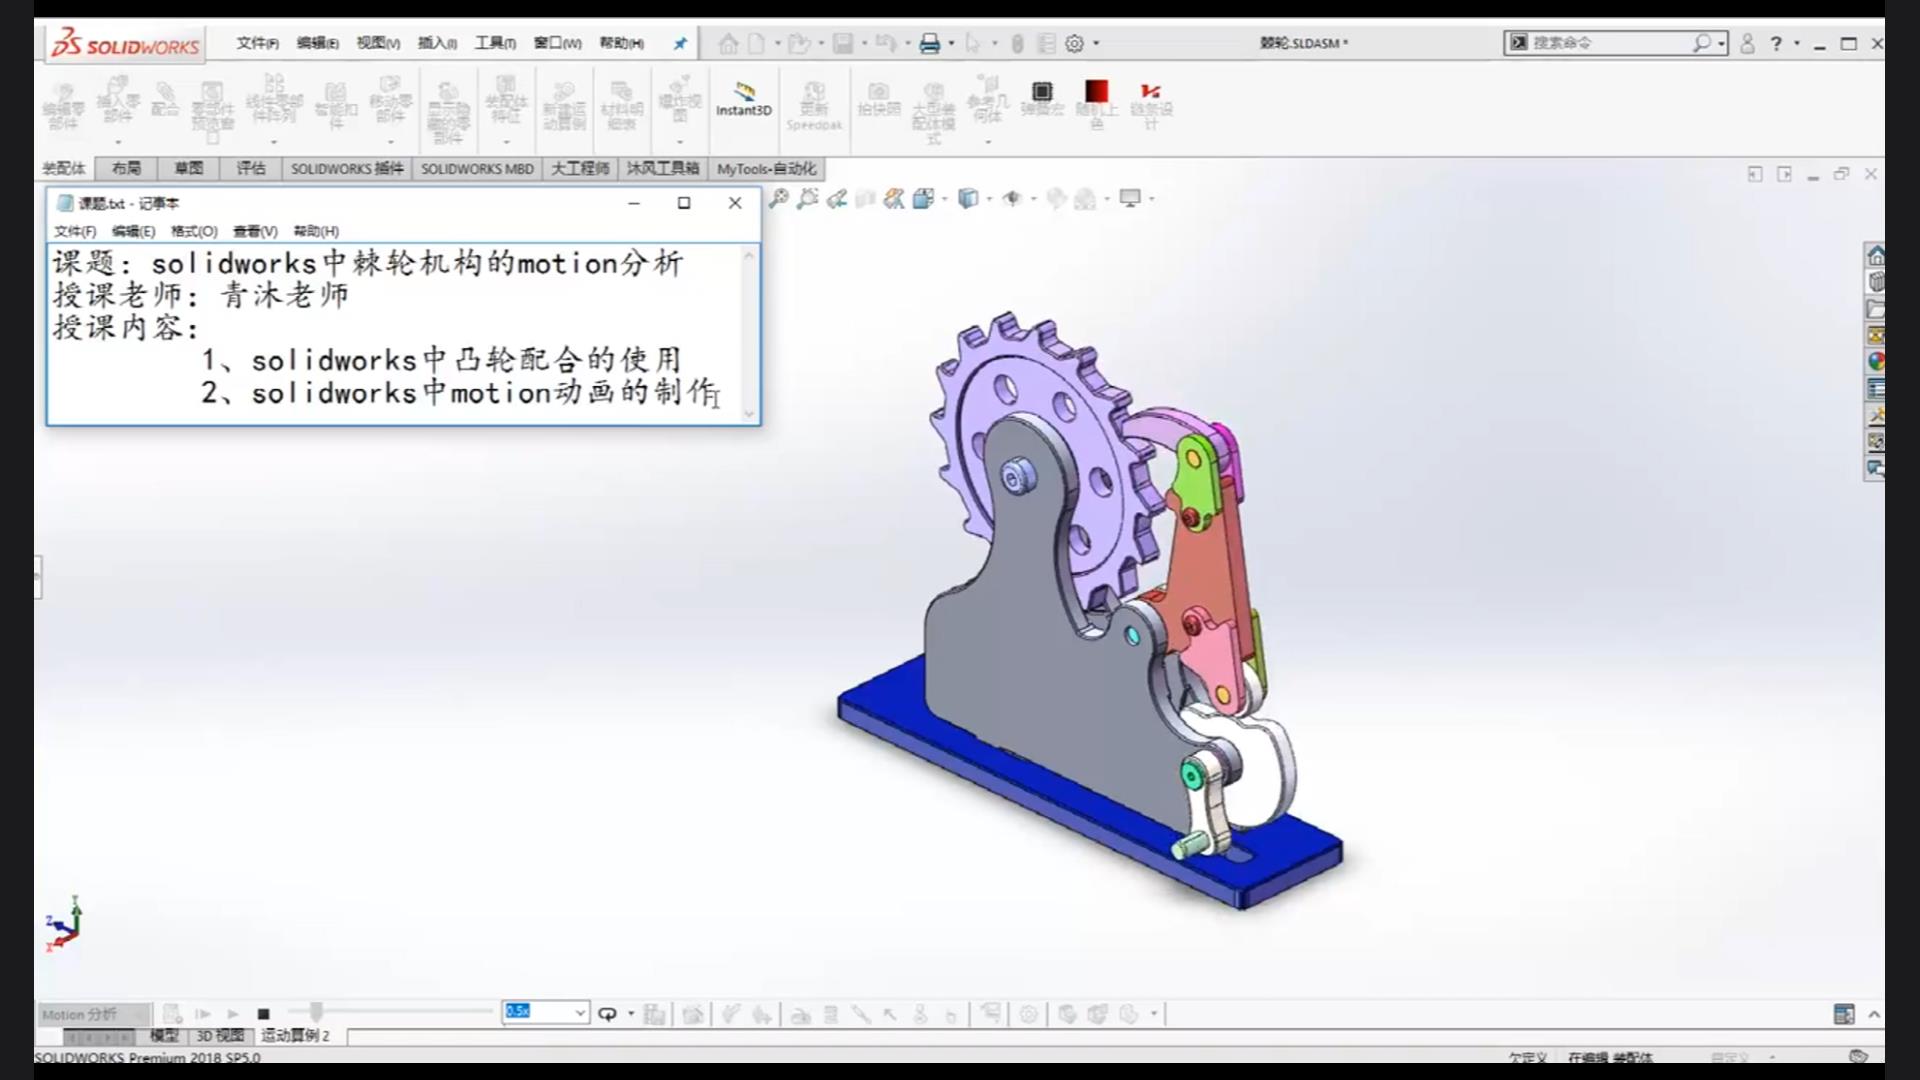Click play from start in motion toolbar
1920x1080 pixels.
click(x=203, y=1014)
